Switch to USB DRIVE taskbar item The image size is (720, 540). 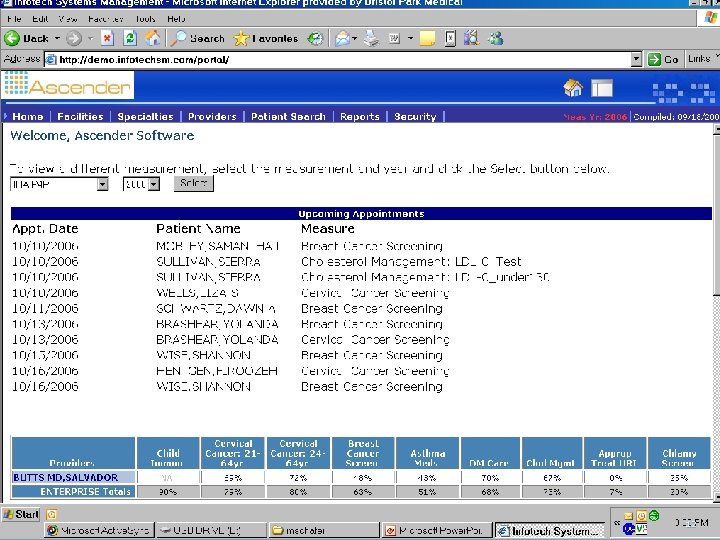(211, 530)
